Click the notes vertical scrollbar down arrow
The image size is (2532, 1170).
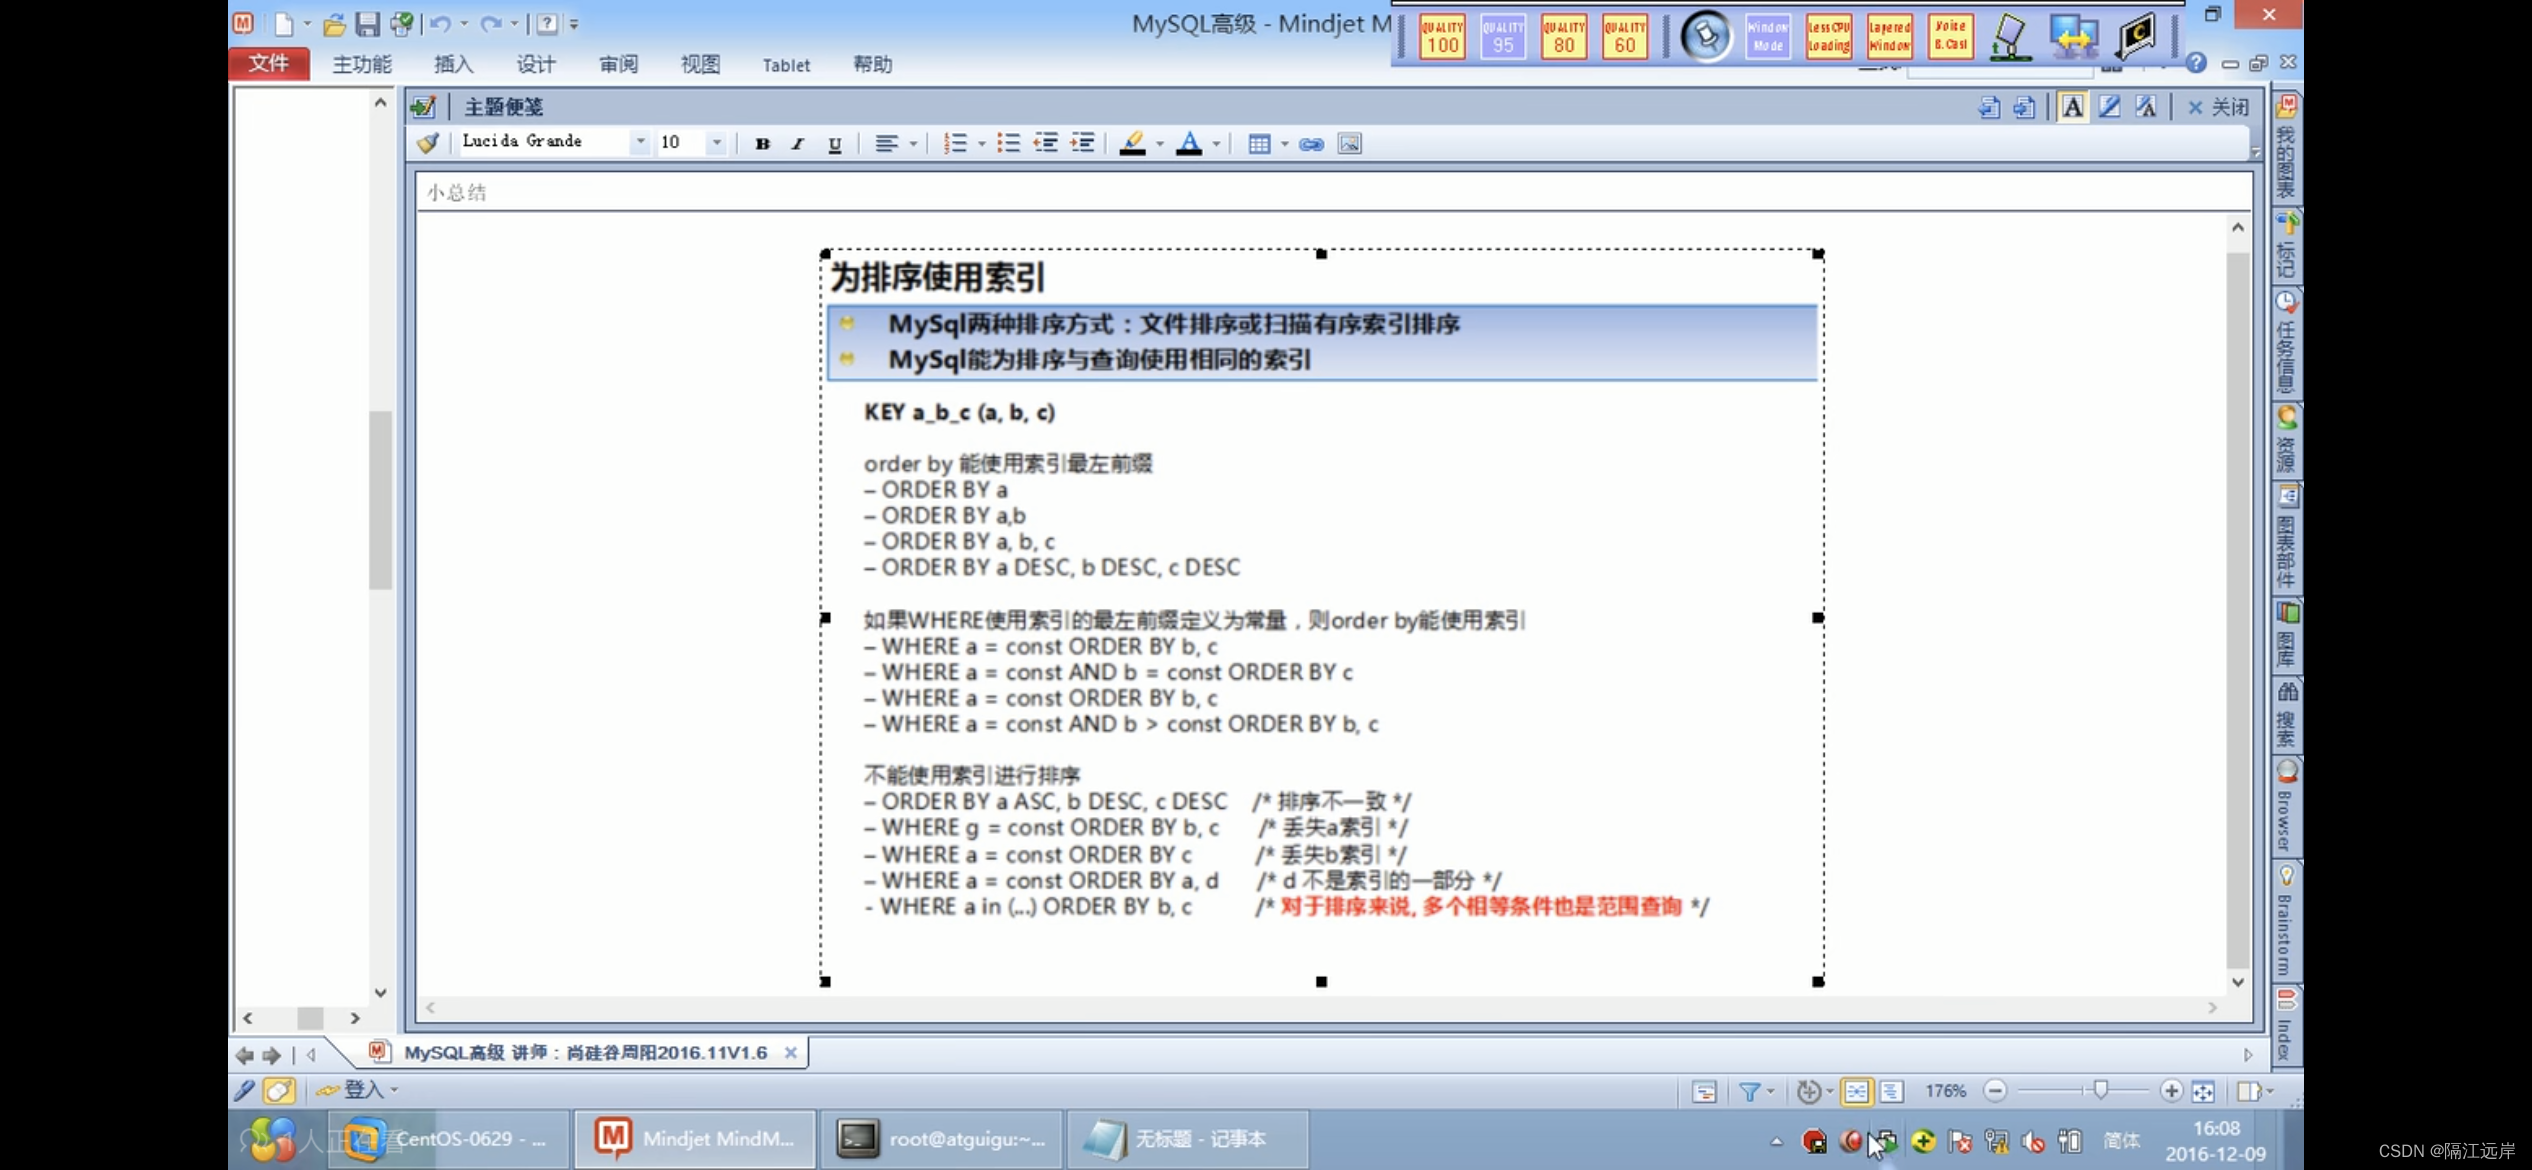click(x=2238, y=982)
